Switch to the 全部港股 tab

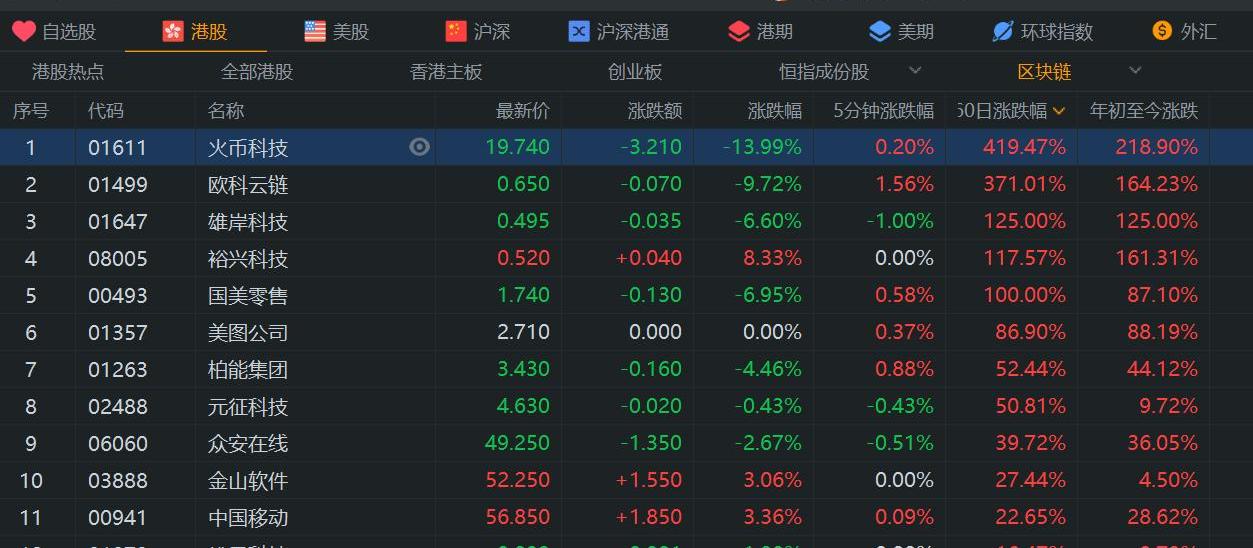pyautogui.click(x=257, y=72)
